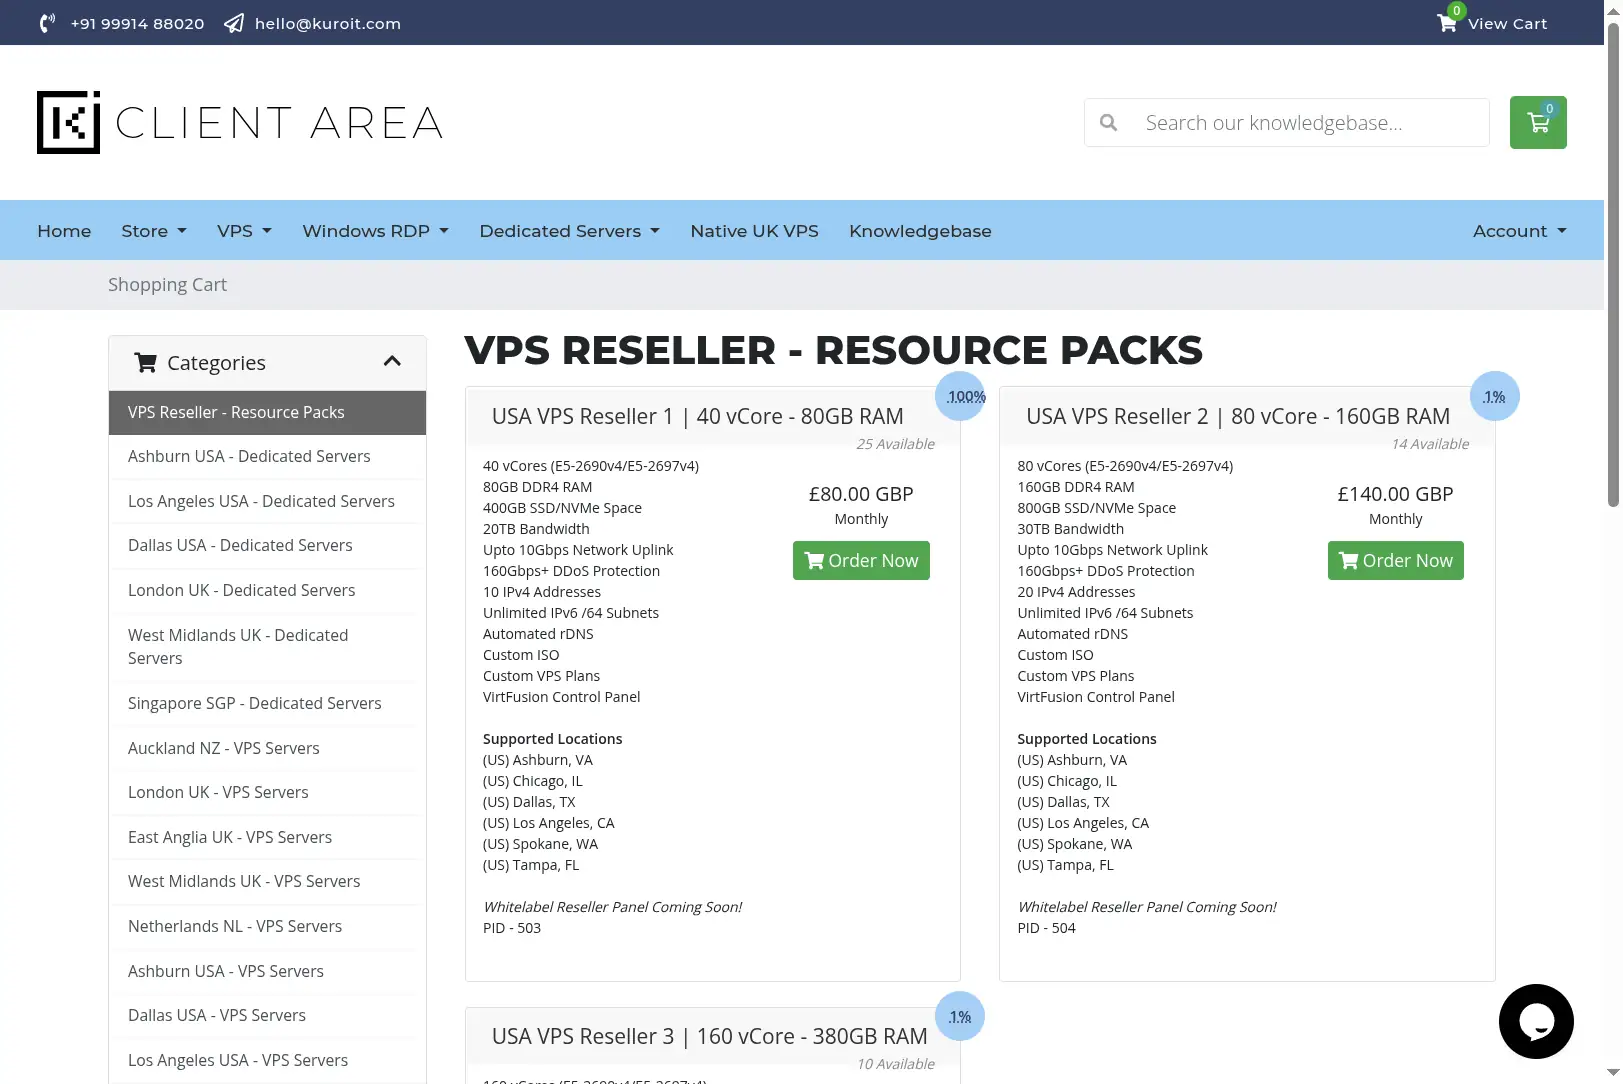The width and height of the screenshot is (1623, 1084).
Task: Click the green shopping cart icon button
Action: point(1538,122)
